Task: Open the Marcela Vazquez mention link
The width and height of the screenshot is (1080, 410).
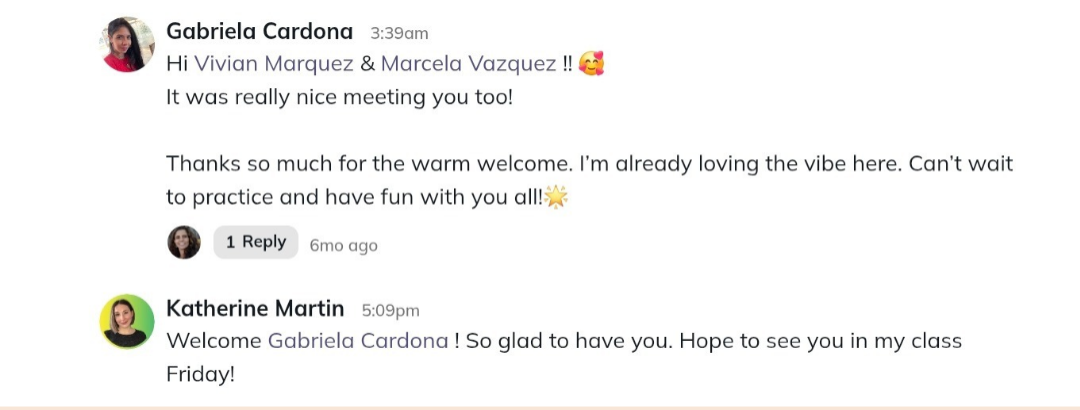Action: pos(468,64)
